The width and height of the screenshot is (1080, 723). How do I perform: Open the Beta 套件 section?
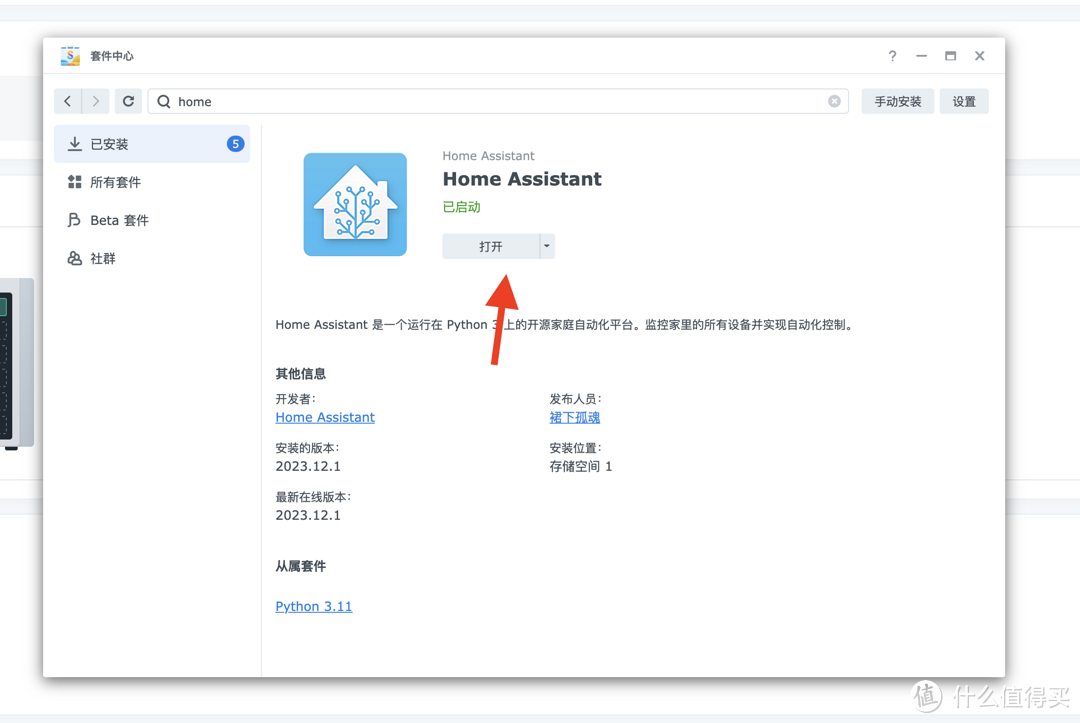pyautogui.click(x=118, y=220)
